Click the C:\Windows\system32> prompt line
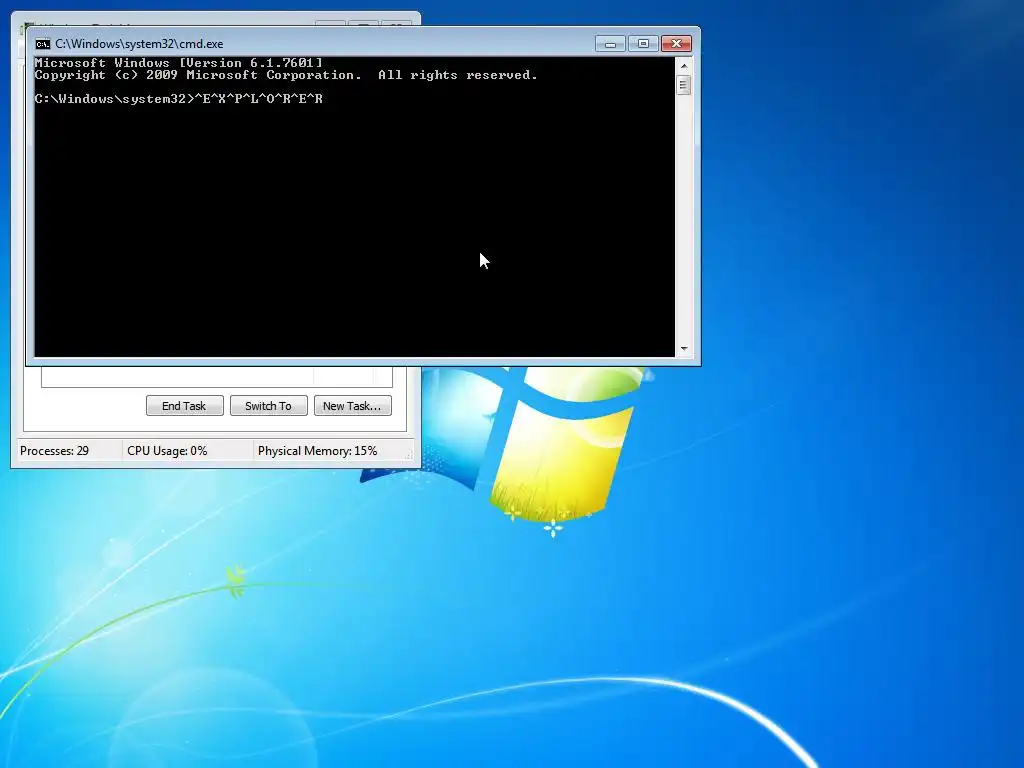The height and width of the screenshot is (768, 1024). click(179, 99)
